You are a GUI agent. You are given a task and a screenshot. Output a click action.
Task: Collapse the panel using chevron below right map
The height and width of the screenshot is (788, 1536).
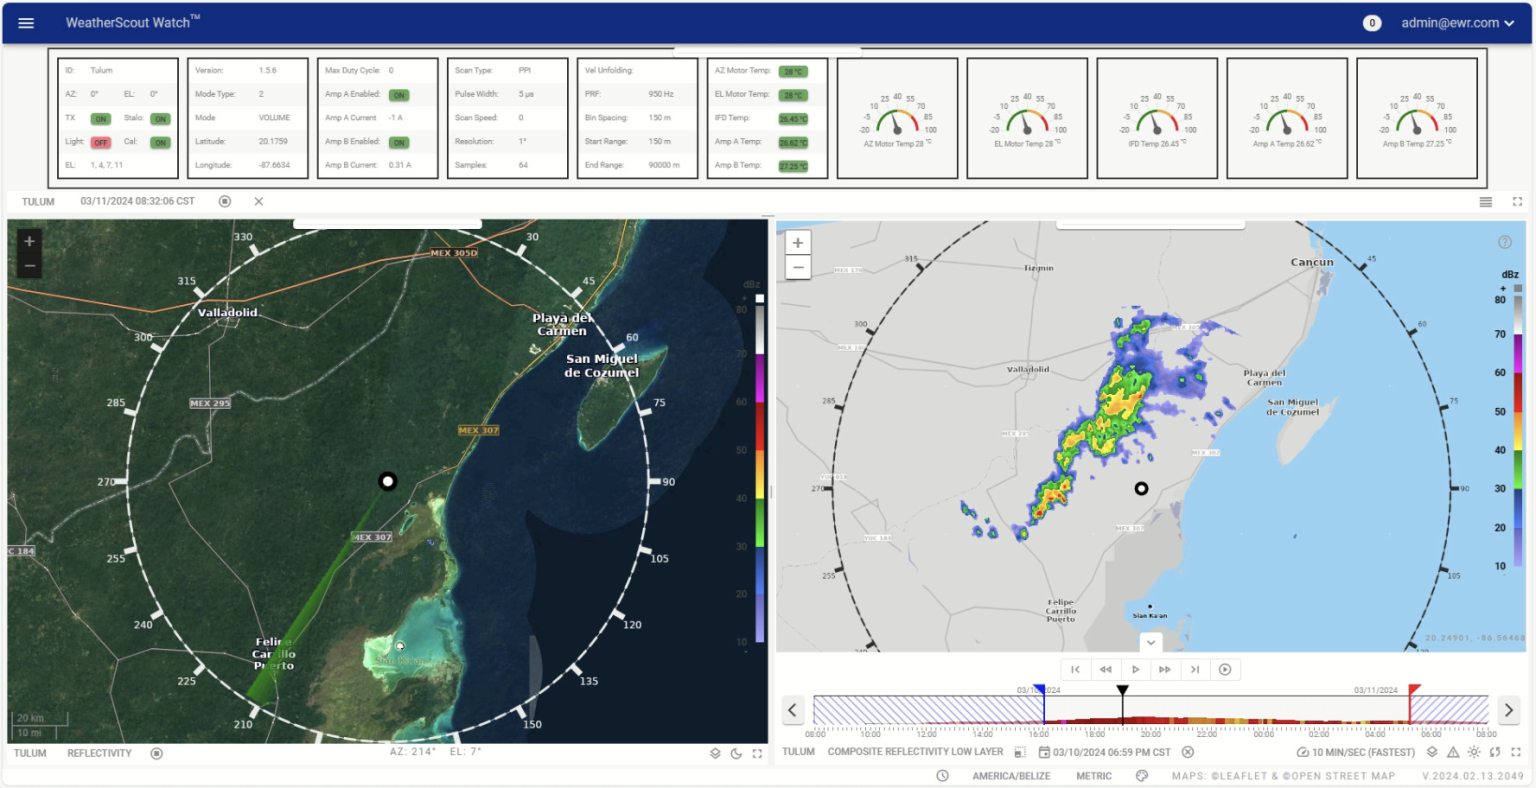tap(1150, 642)
